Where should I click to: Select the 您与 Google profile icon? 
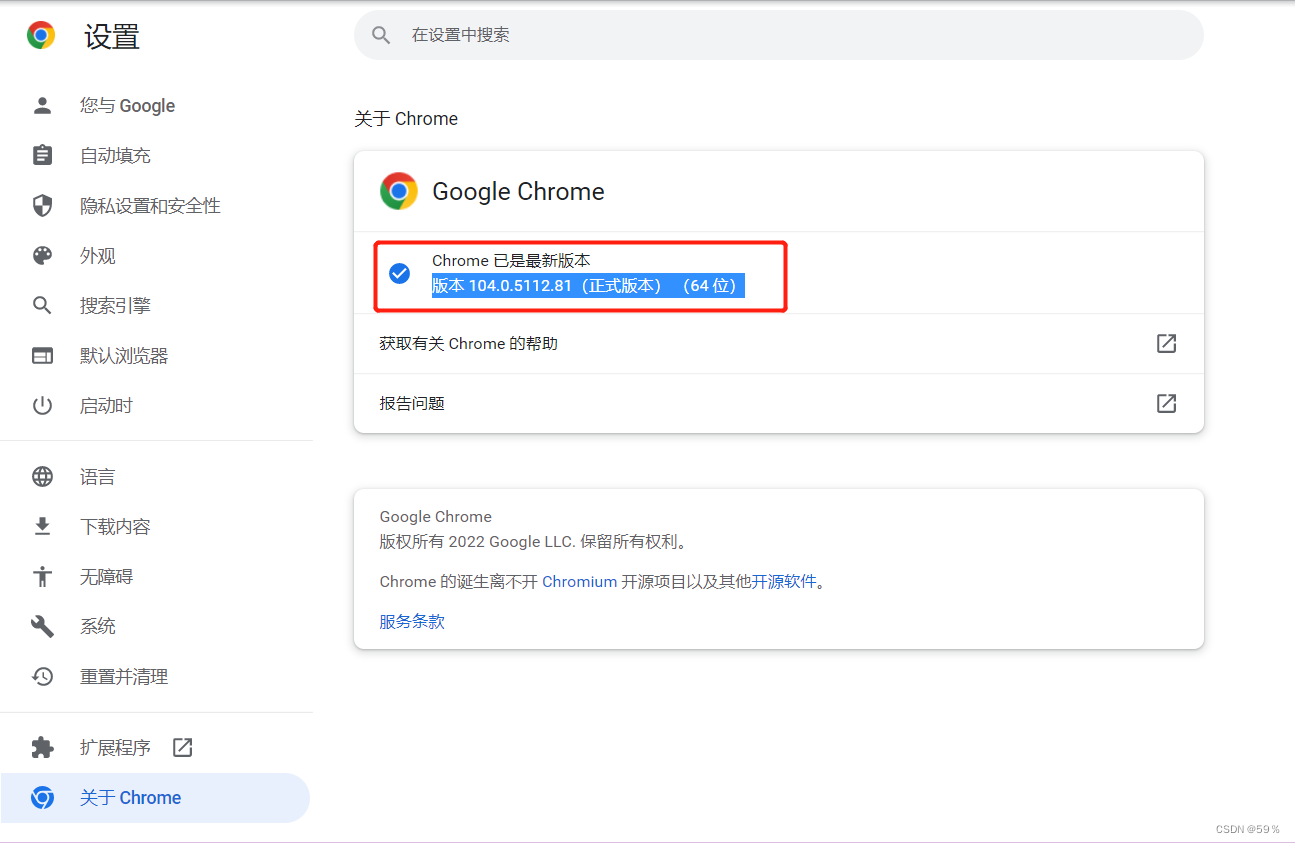click(x=42, y=105)
